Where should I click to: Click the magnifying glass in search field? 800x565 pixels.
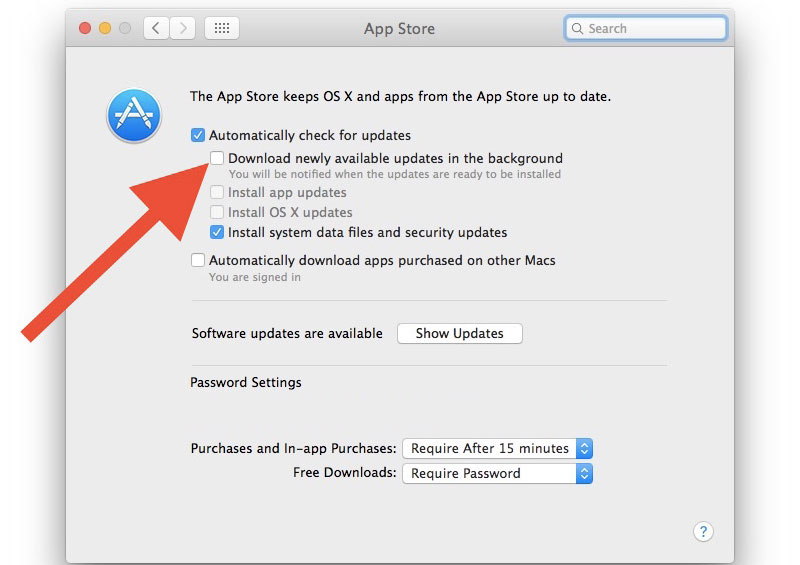point(577,29)
